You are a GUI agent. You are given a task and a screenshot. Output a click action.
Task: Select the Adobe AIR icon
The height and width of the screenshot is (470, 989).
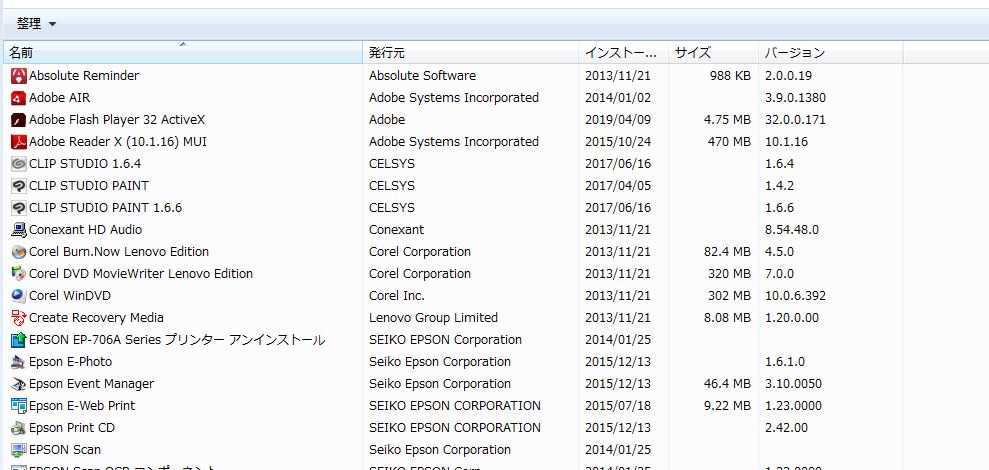[x=19, y=98]
